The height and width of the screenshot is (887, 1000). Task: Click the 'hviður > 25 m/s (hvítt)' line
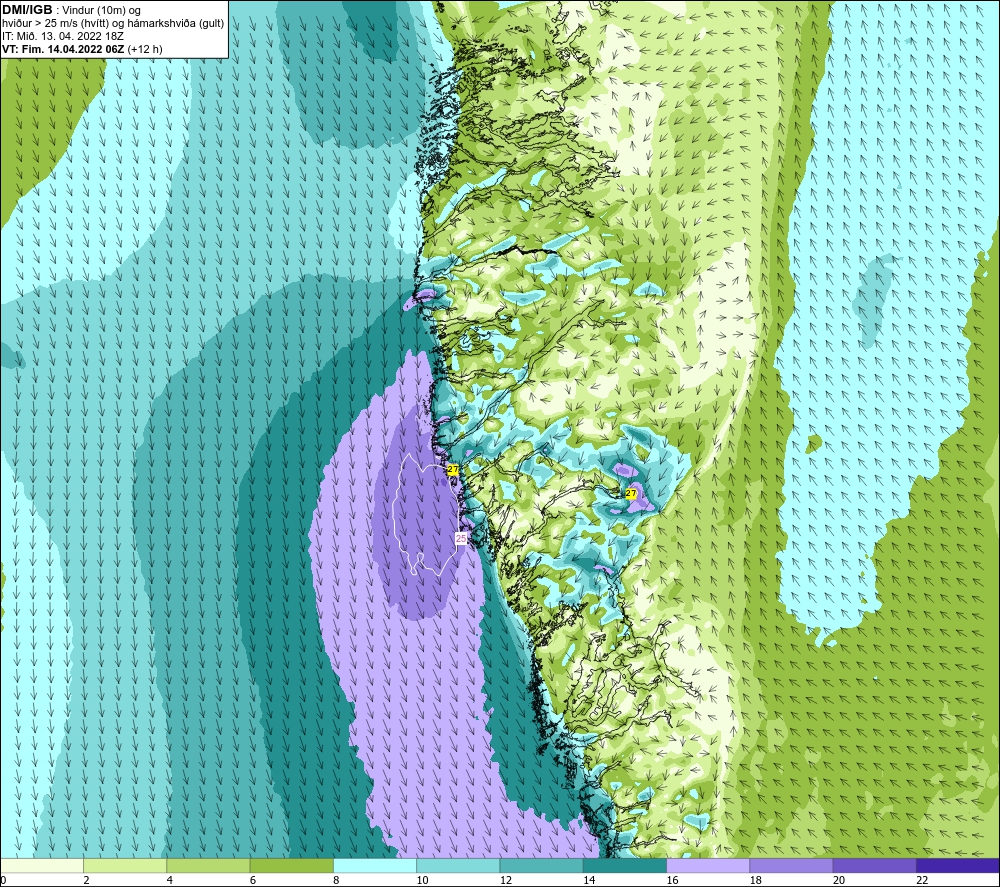coord(57,24)
